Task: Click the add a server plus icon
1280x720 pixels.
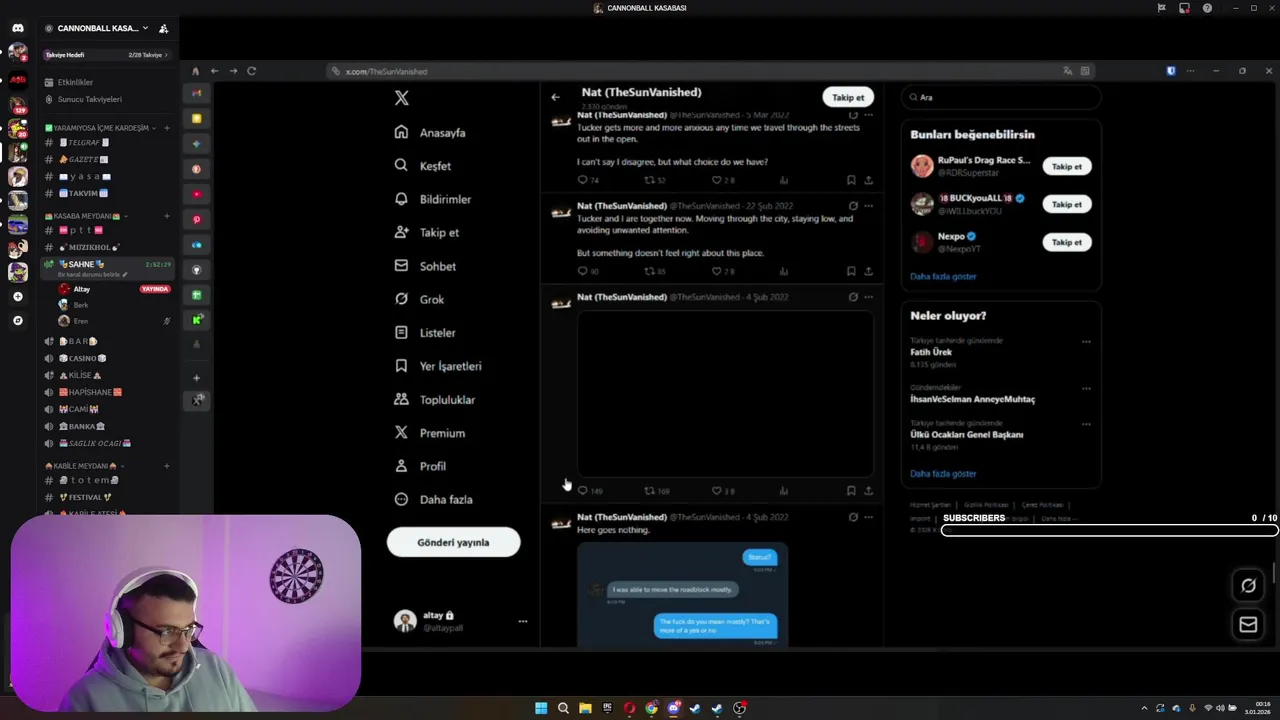Action: tap(17, 297)
